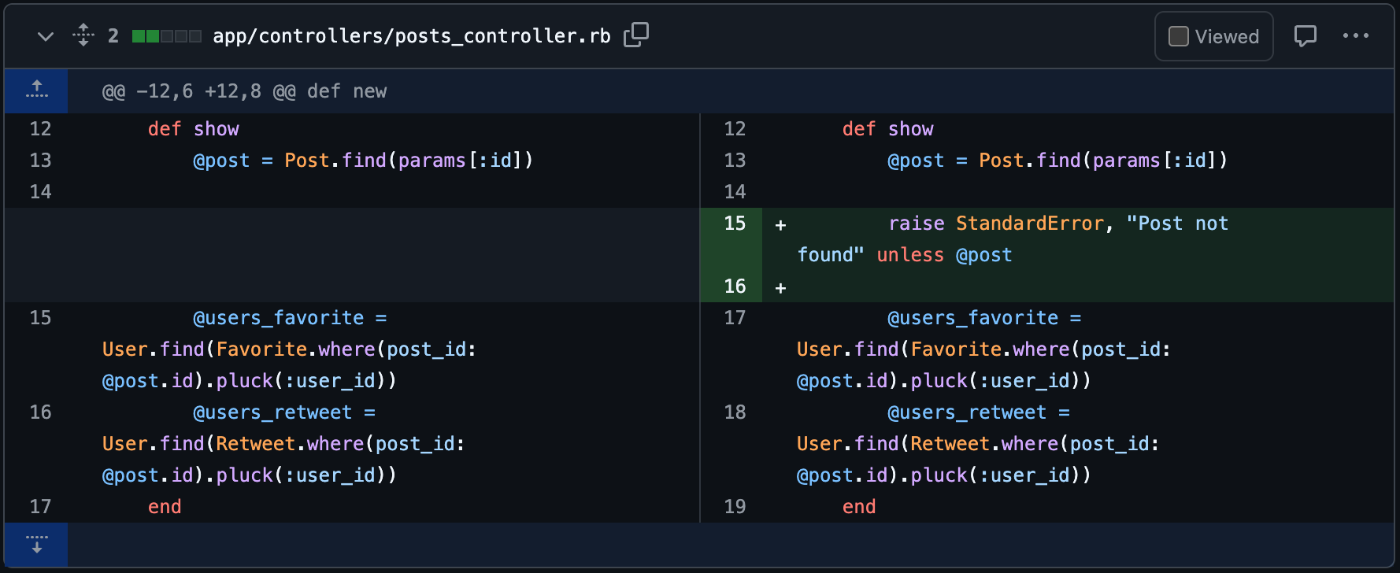Expand hidden lines below the diff
The width and height of the screenshot is (1400, 573).
[x=36, y=545]
